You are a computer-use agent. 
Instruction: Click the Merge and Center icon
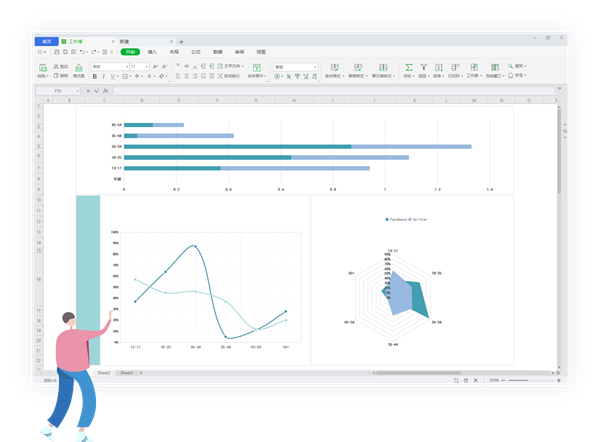[x=257, y=68]
